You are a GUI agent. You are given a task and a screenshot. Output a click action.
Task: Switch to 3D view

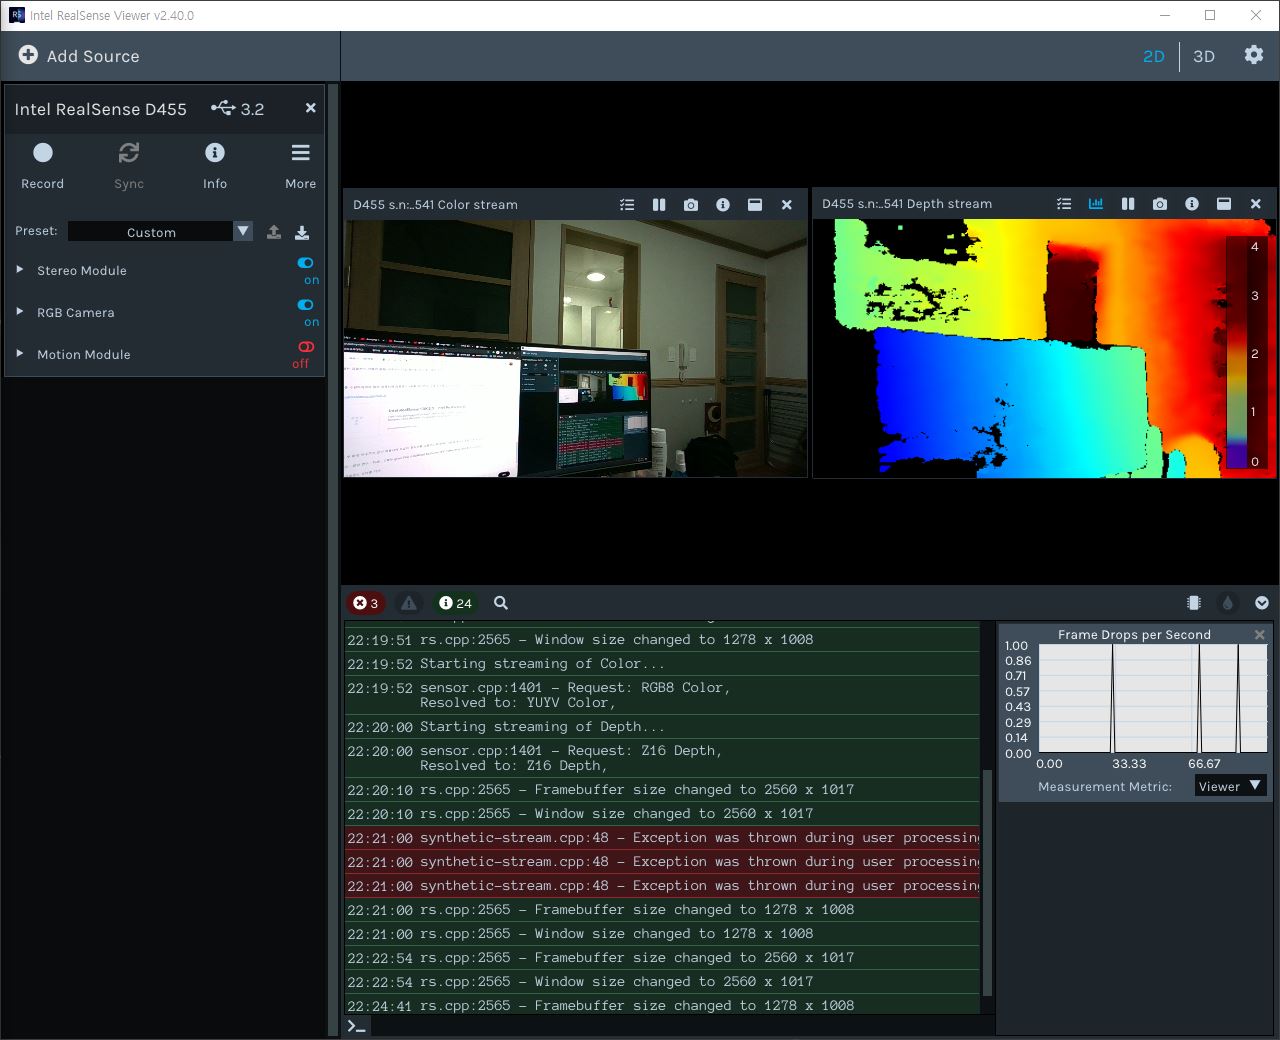1204,56
